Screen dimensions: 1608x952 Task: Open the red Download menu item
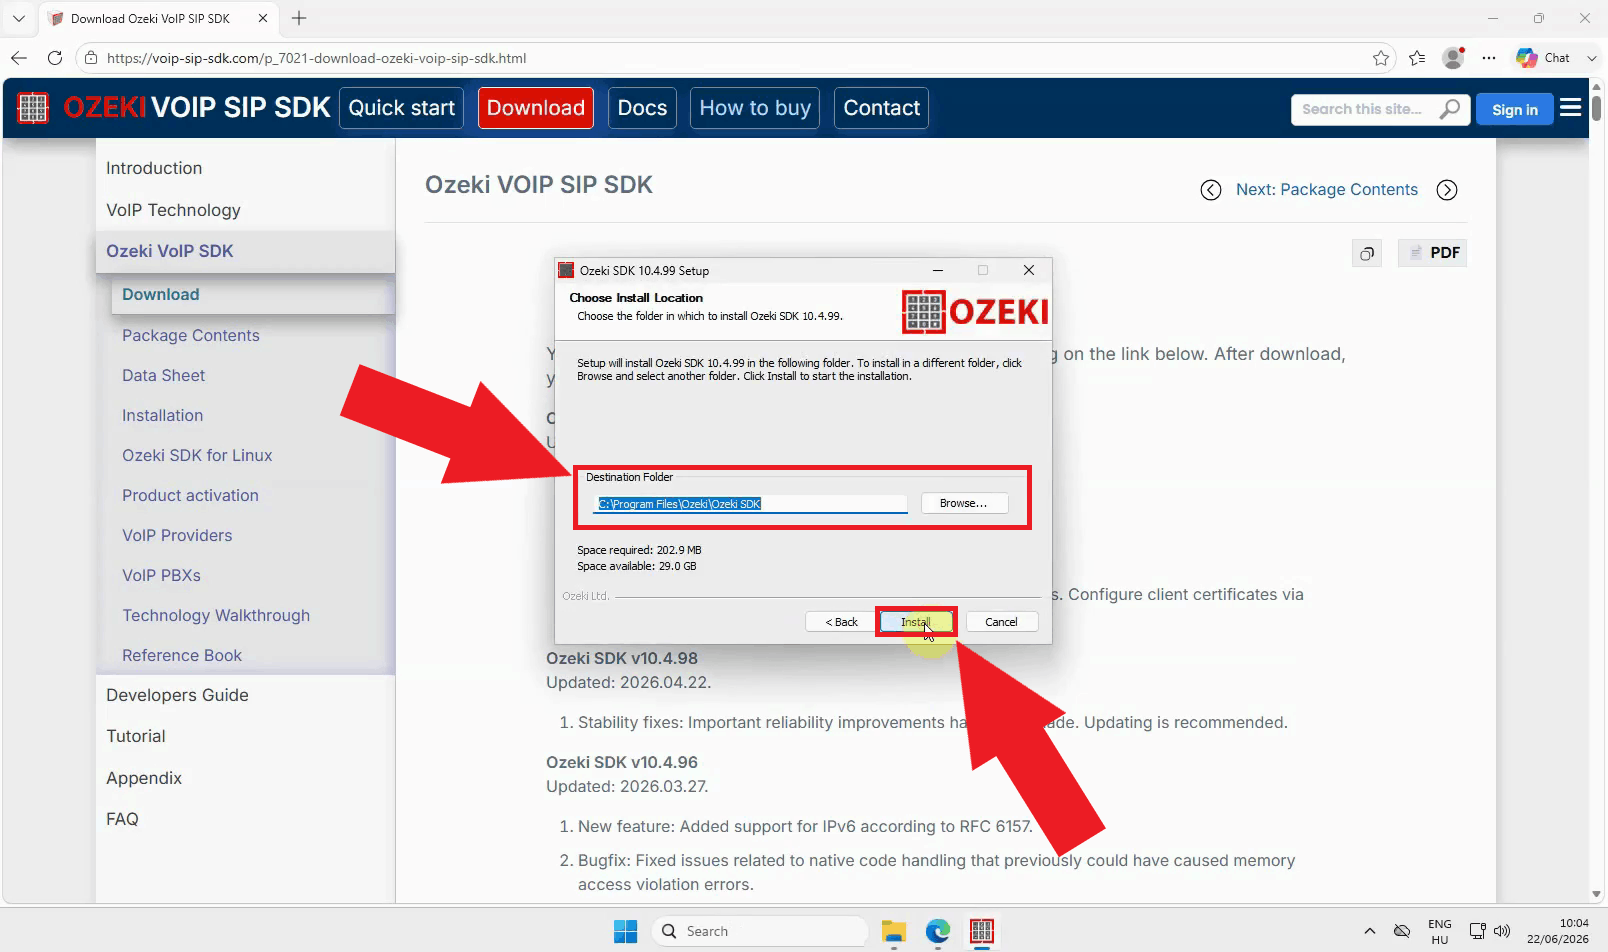[536, 108]
